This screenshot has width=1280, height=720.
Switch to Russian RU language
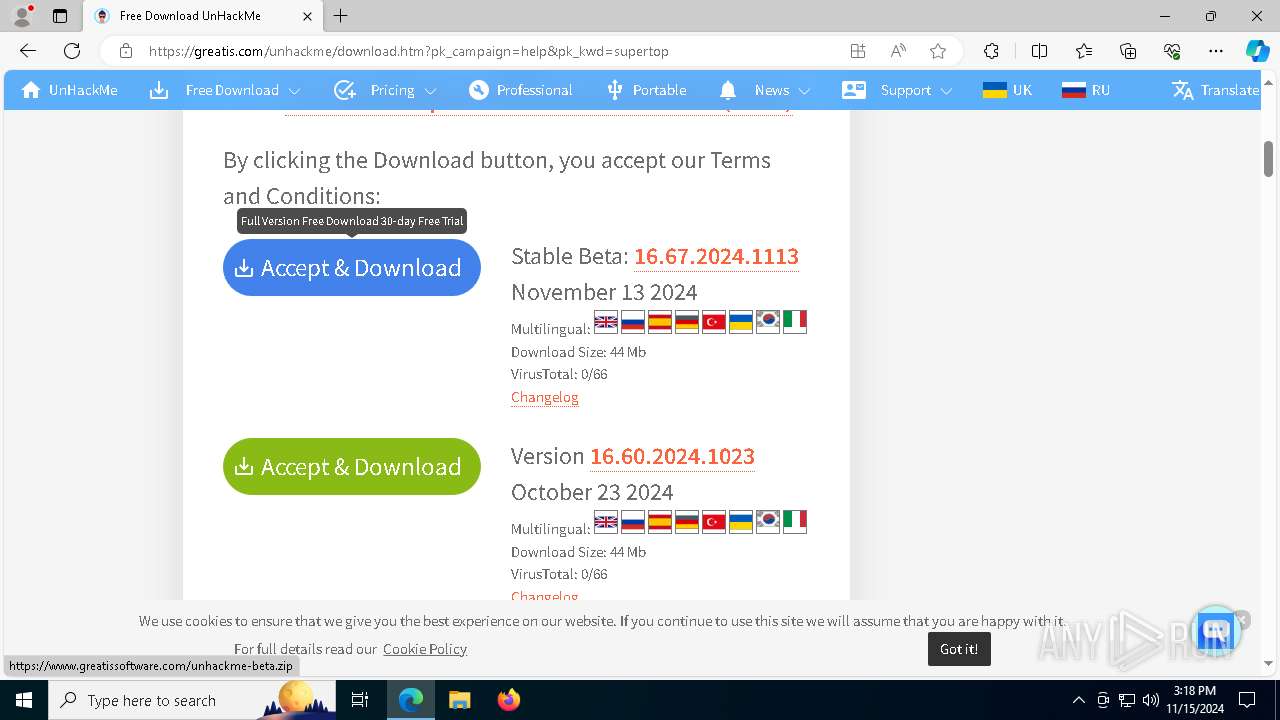[1086, 90]
